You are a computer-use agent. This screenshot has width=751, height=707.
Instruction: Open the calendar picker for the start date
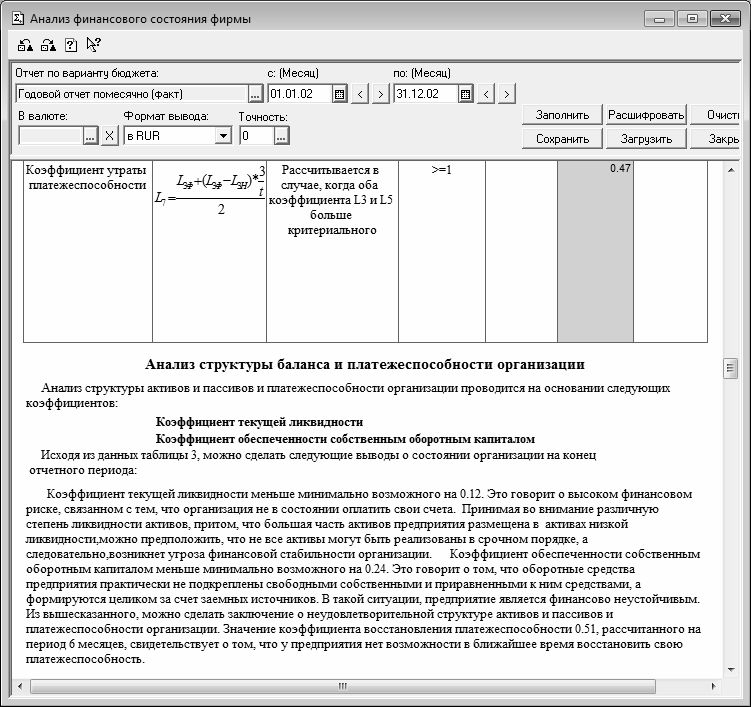(339, 94)
